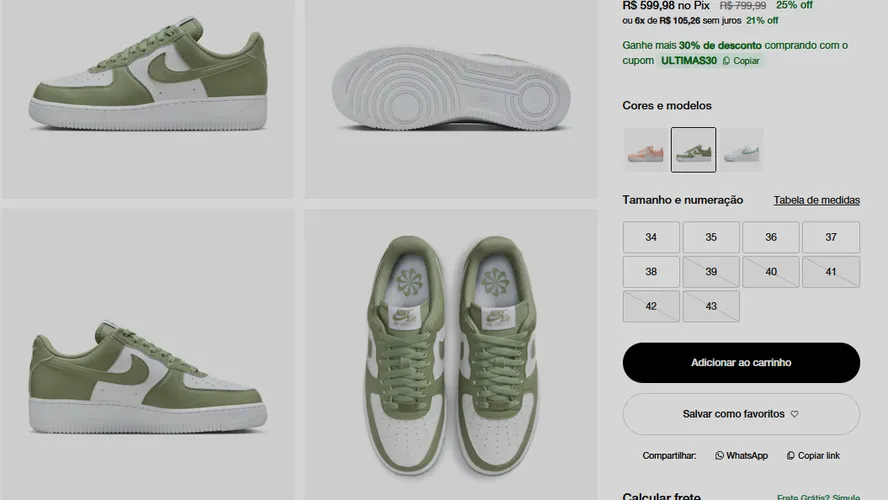This screenshot has width=888, height=500.
Task: Share via the WhatsApp icon
Action: click(x=719, y=455)
